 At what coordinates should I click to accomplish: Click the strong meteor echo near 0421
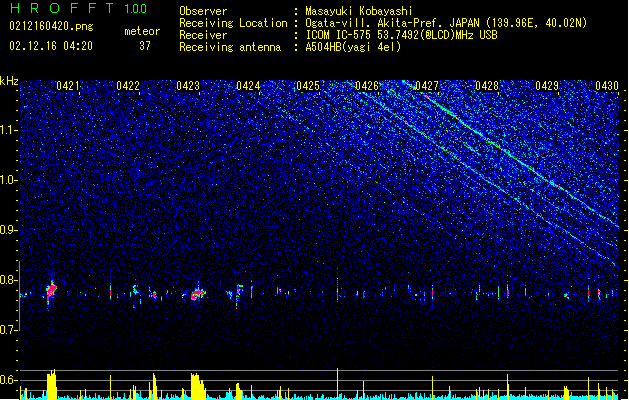click(x=51, y=290)
